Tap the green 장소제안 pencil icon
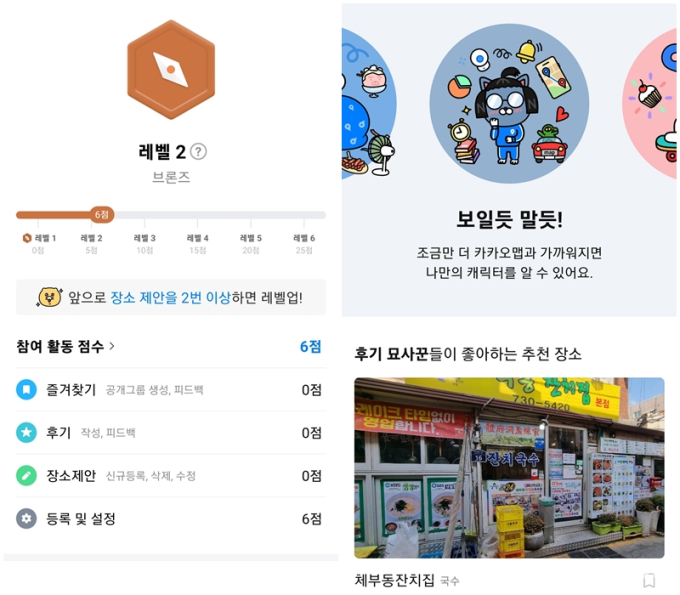This screenshot has width=680, height=595. click(x=26, y=475)
